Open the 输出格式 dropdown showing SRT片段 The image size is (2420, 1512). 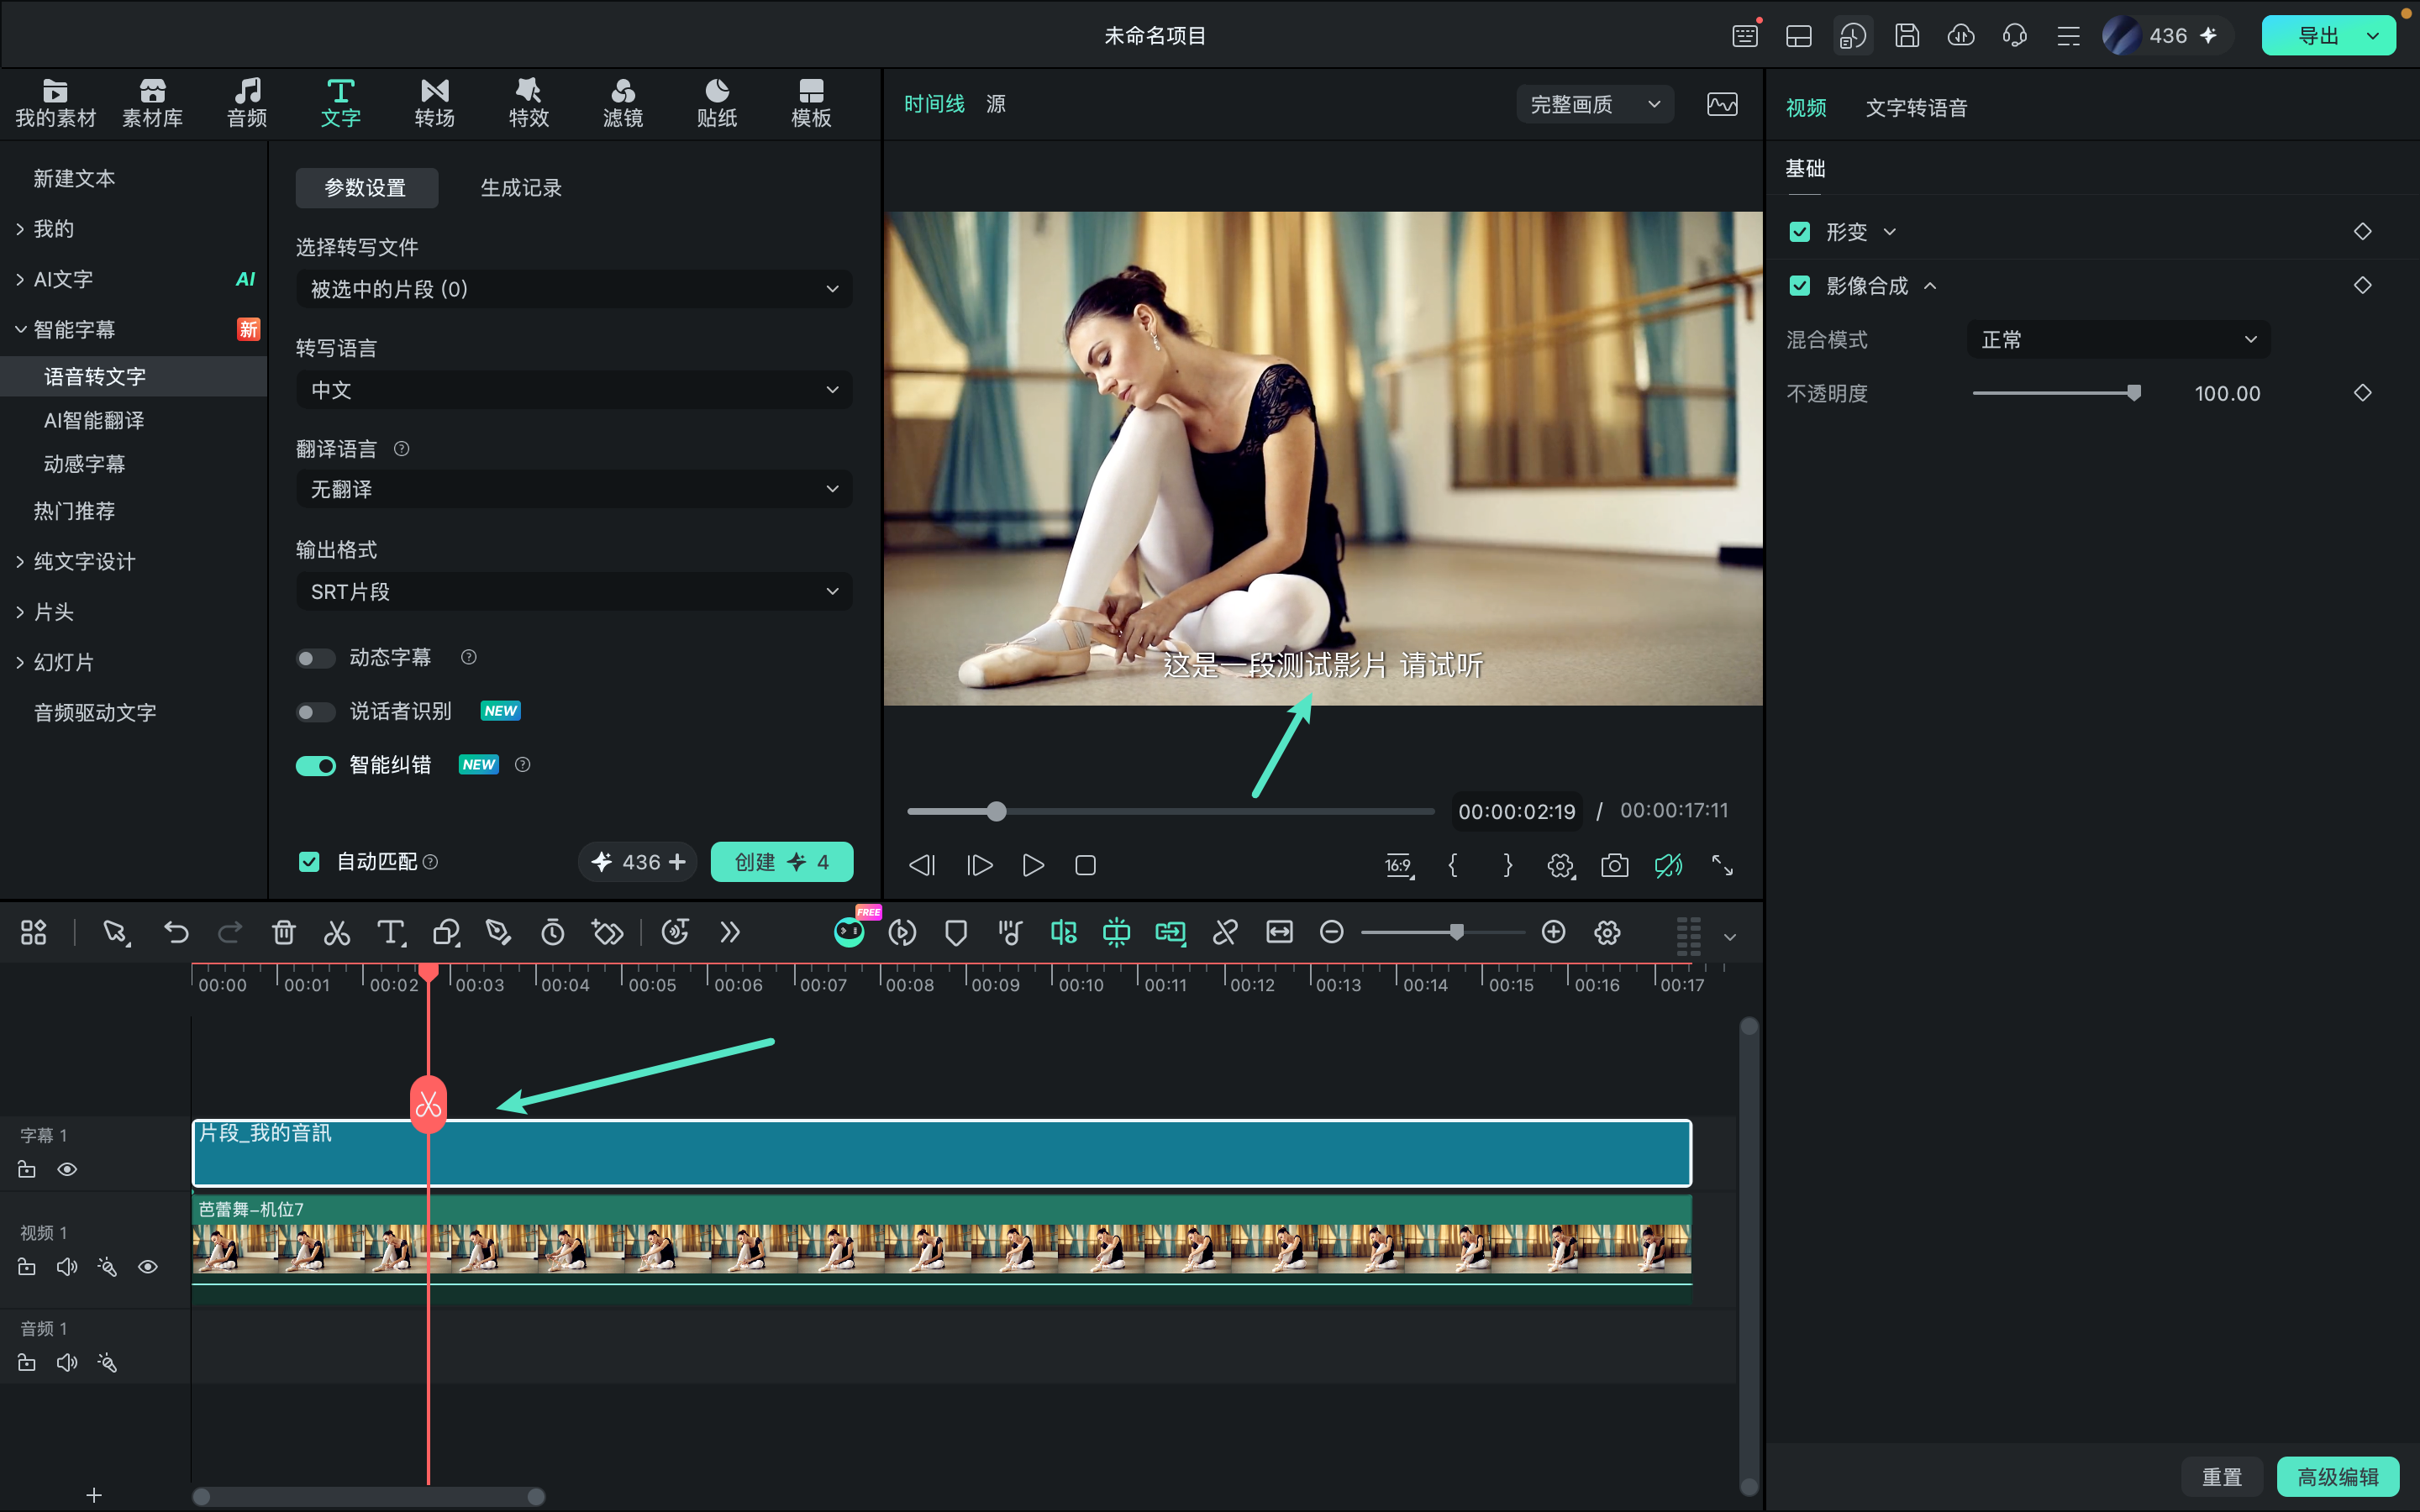pos(574,592)
